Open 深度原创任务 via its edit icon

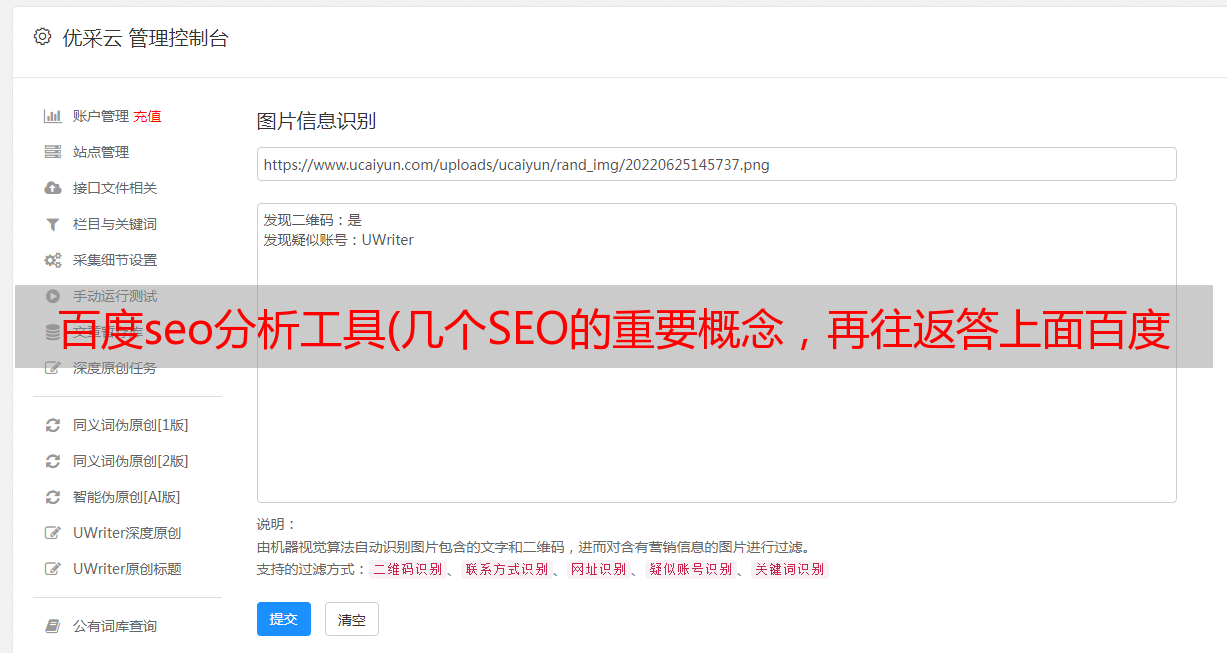click(53, 368)
